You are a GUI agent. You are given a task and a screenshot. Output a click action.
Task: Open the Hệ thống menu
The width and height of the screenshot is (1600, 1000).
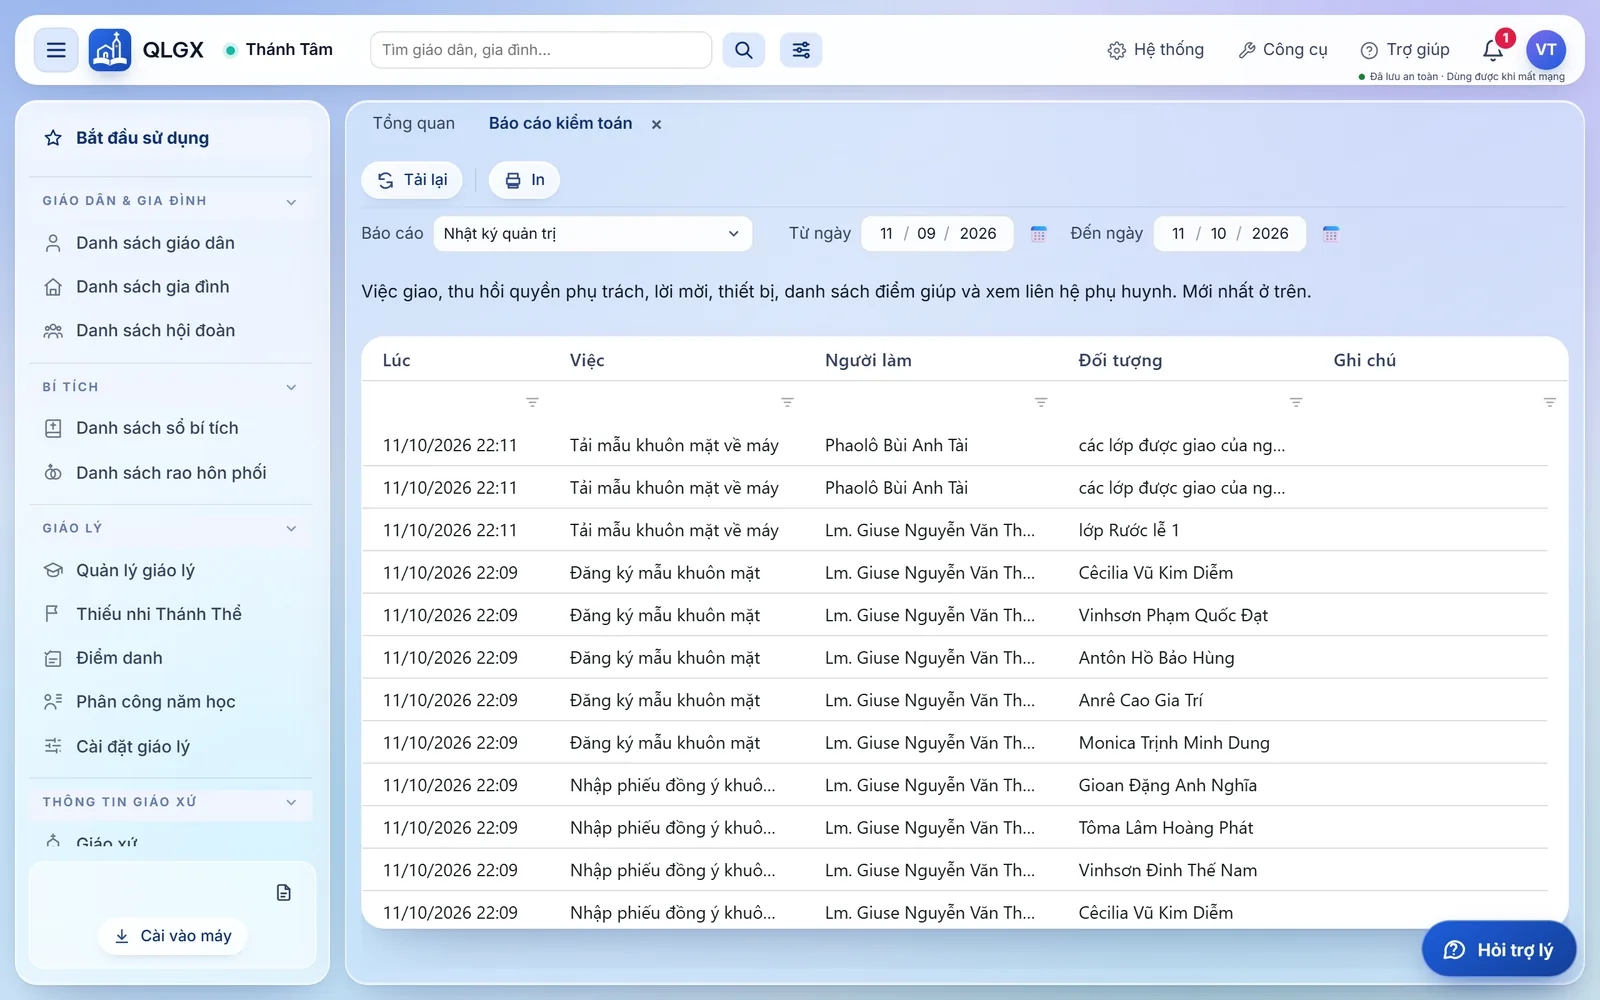tap(1156, 50)
